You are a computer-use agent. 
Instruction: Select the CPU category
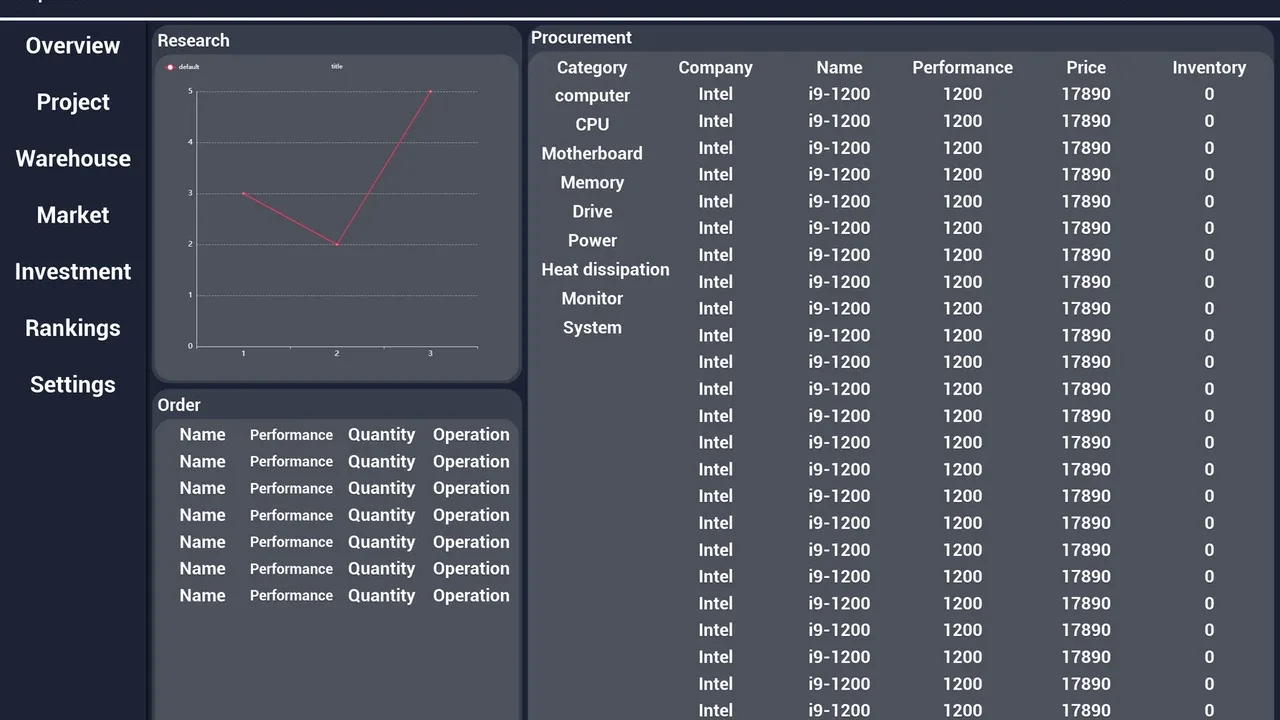(x=592, y=125)
